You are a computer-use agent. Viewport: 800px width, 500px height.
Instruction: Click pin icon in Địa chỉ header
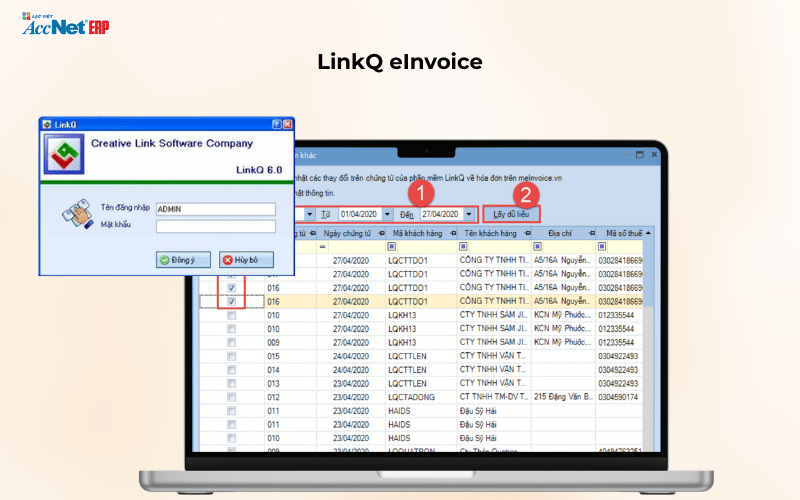pyautogui.click(x=591, y=233)
